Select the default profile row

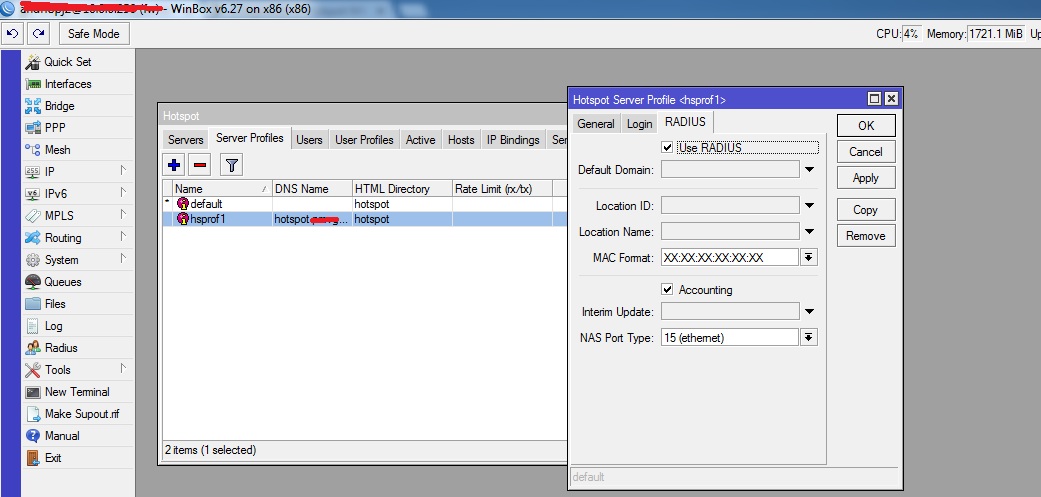tap(364, 204)
